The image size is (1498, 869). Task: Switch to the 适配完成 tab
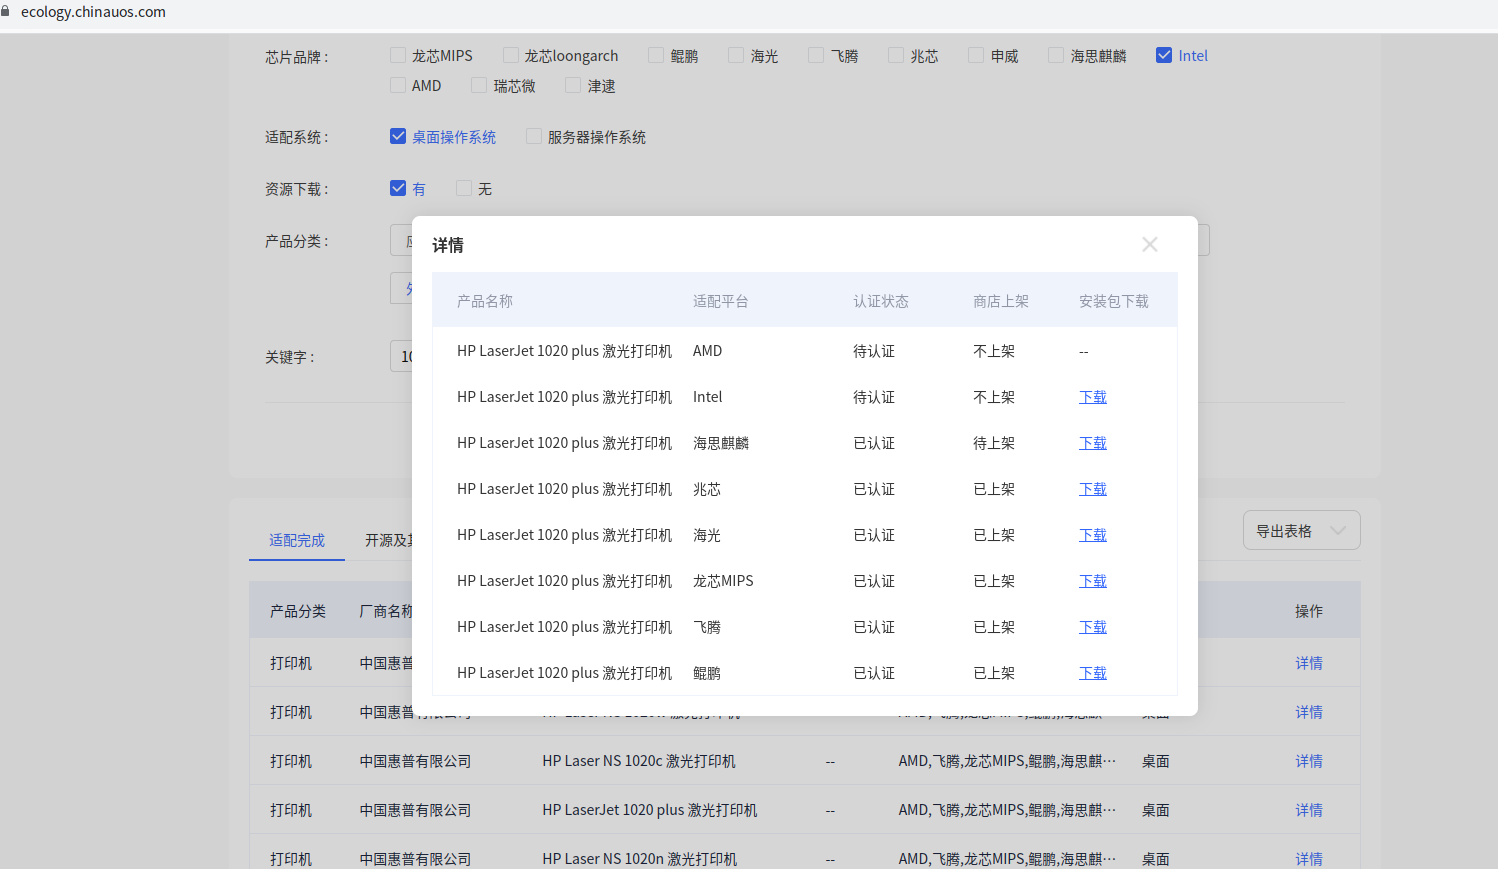297,540
